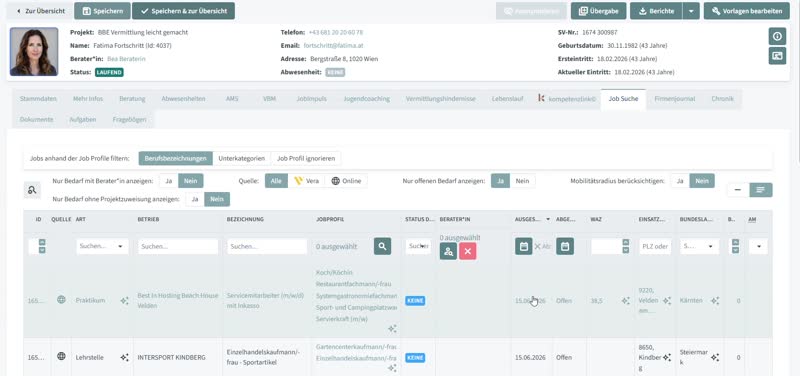Open the Firmenjournal tab

pyautogui.click(x=674, y=98)
